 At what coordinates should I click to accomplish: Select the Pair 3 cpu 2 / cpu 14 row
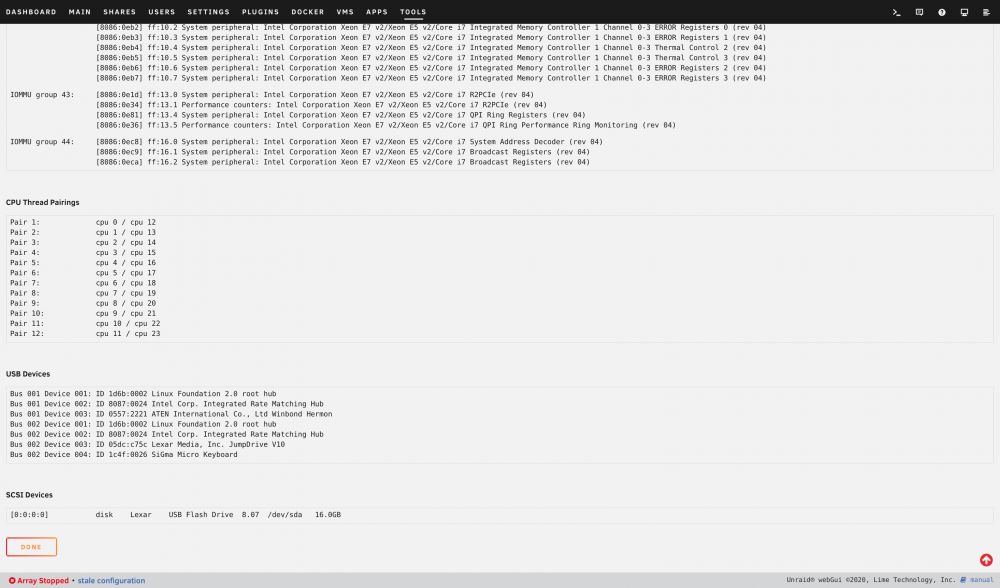pos(83,242)
